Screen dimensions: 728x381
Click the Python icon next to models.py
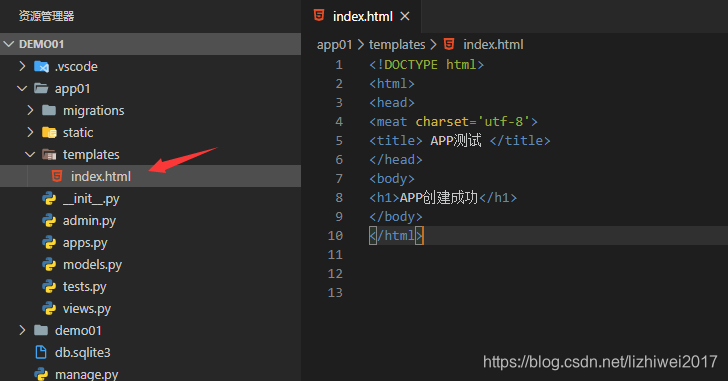49,265
